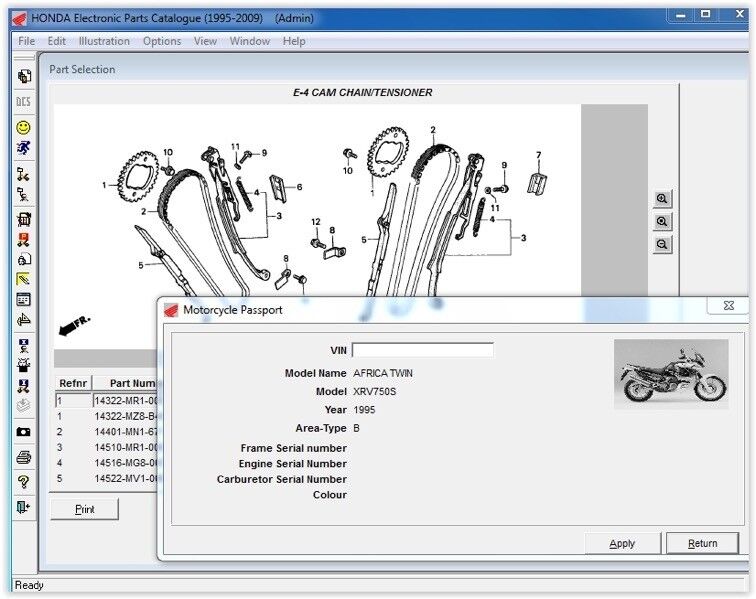Click the DCS toolbar icon
The width and height of the screenshot is (756, 599).
24,102
